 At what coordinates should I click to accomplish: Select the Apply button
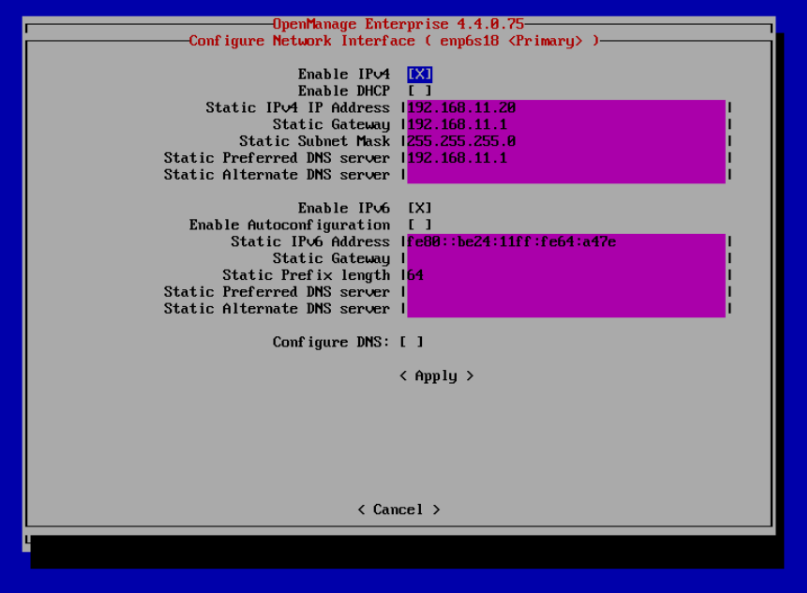(x=436, y=376)
